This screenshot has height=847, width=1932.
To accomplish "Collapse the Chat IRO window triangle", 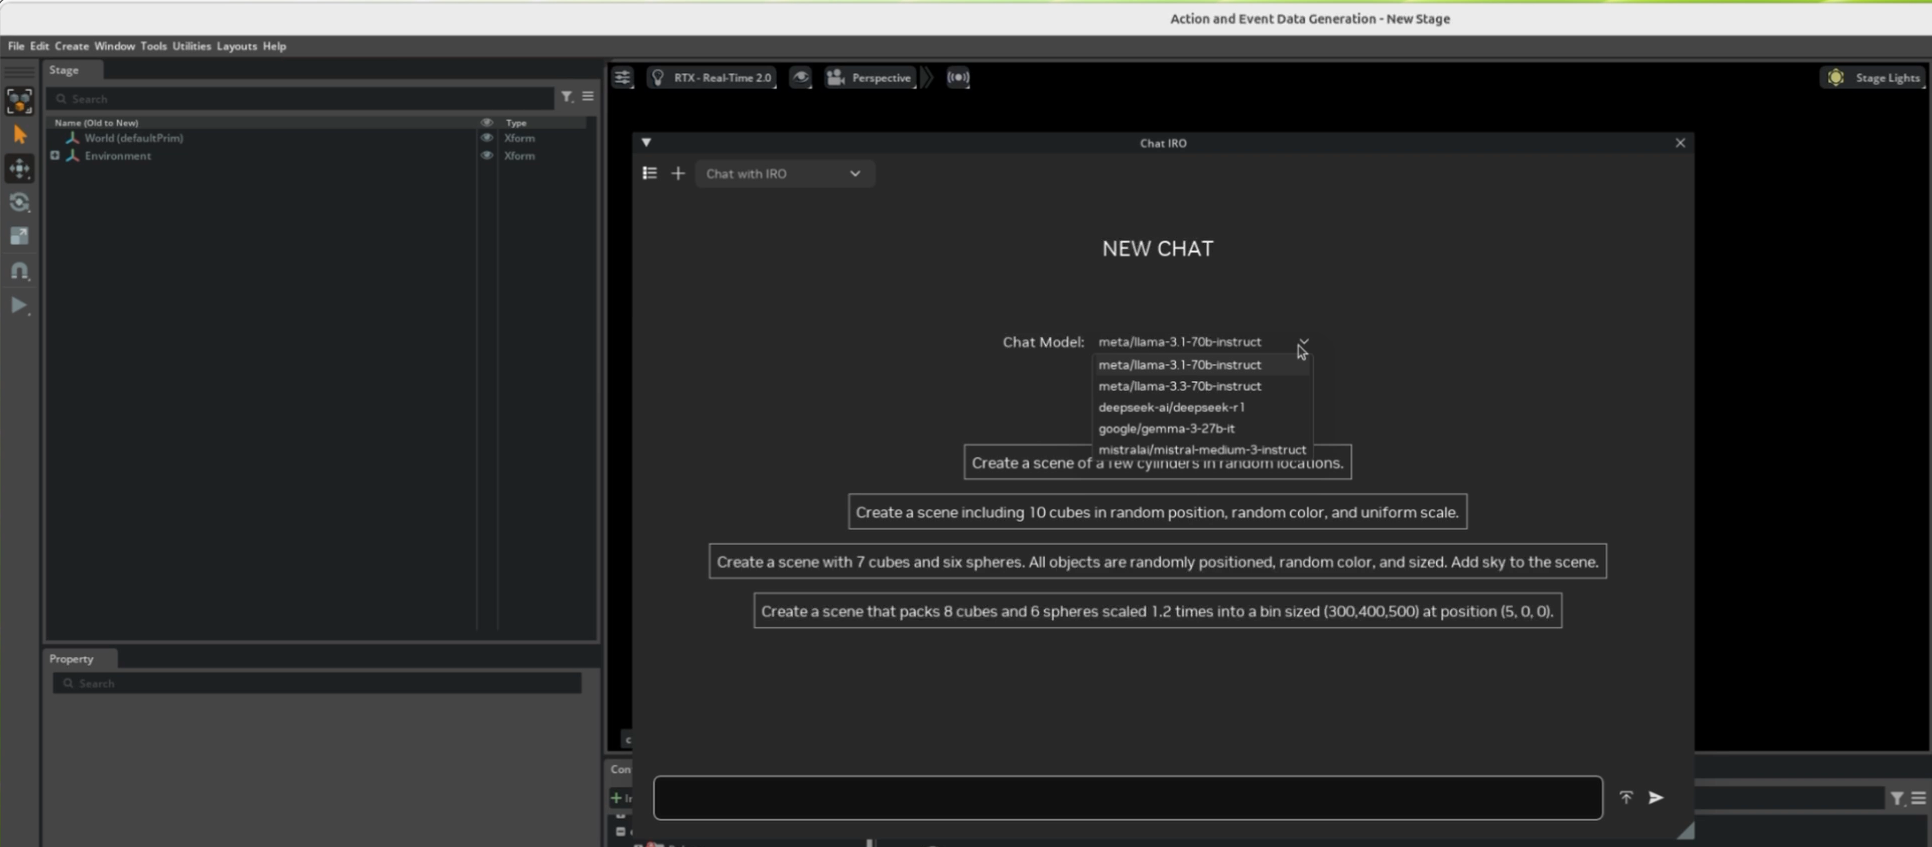I will [646, 143].
